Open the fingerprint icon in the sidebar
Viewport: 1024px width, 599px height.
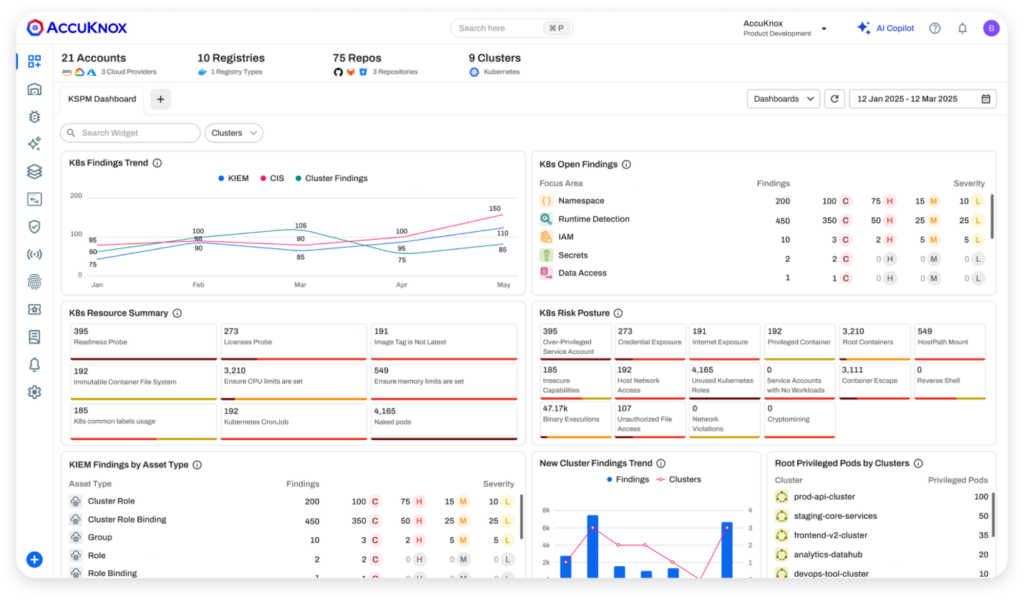34,282
